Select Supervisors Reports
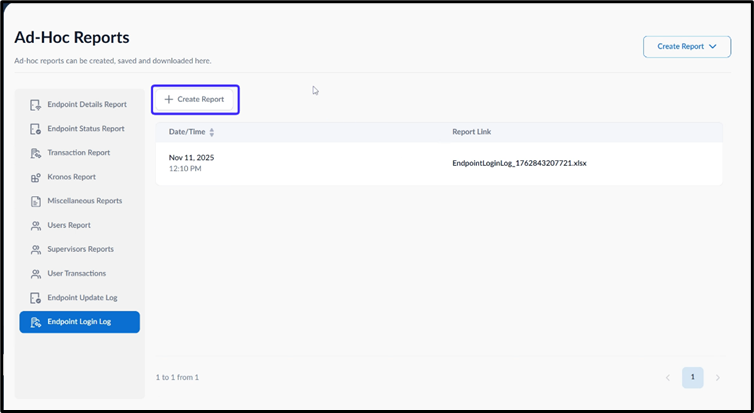The height and width of the screenshot is (413, 754). 80,250
